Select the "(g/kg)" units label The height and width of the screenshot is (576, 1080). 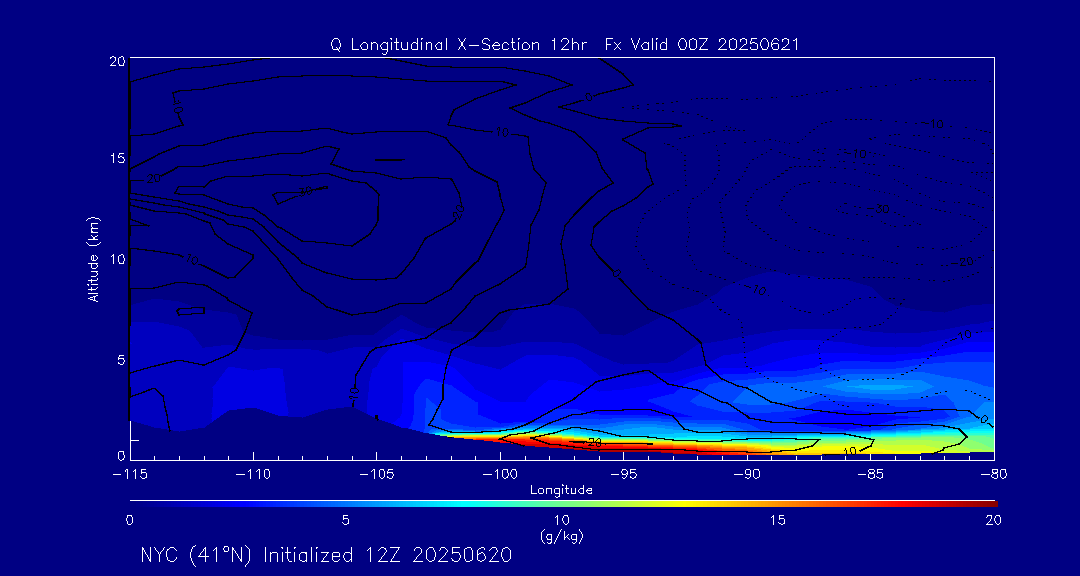(561, 535)
